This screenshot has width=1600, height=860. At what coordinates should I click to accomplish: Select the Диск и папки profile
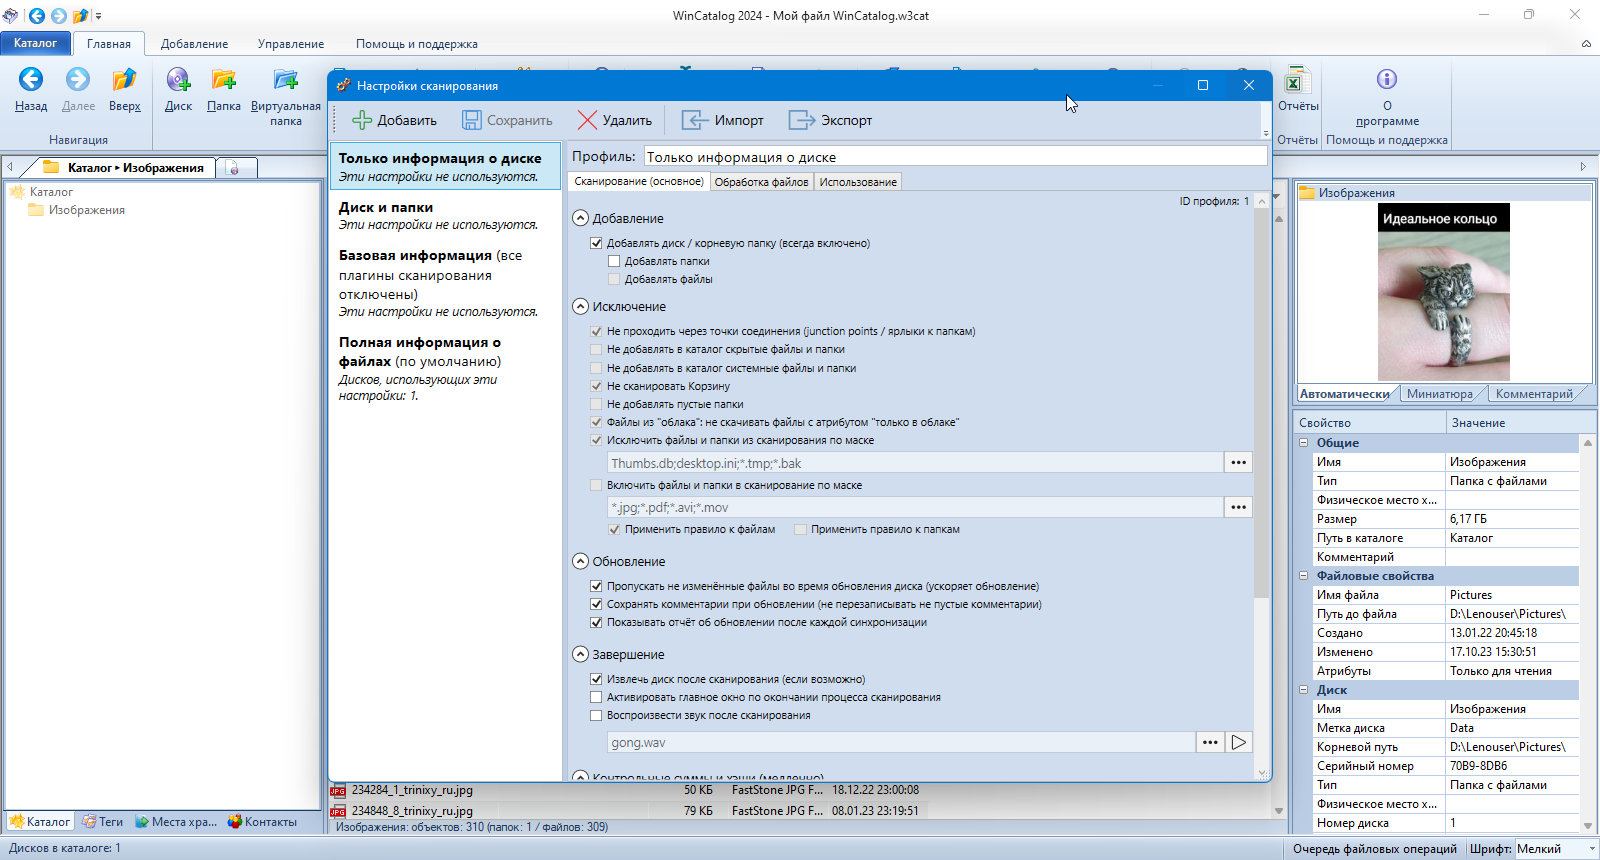445,215
